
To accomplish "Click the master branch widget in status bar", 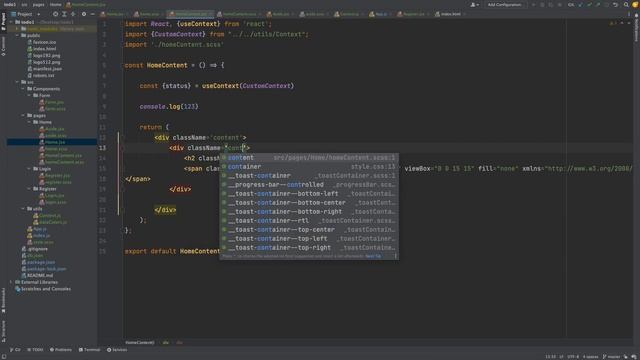I will pyautogui.click(x=611, y=356).
